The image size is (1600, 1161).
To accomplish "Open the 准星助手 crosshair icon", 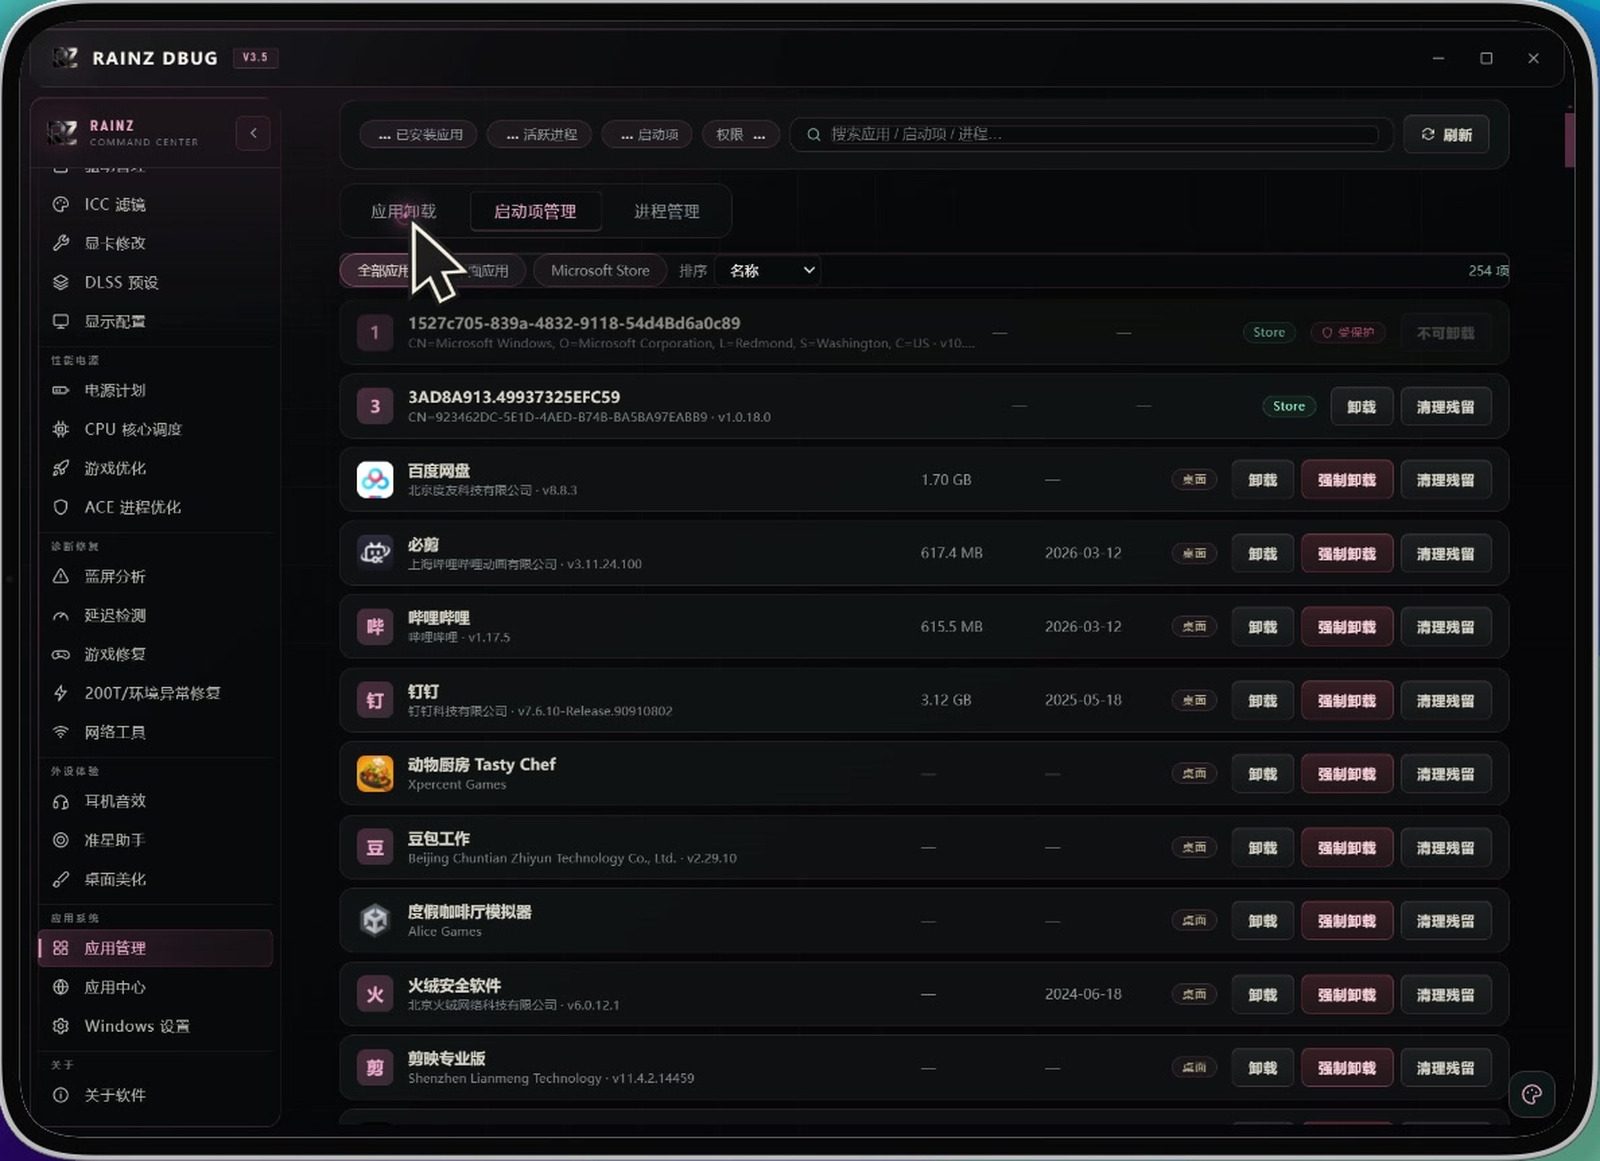I will (61, 840).
